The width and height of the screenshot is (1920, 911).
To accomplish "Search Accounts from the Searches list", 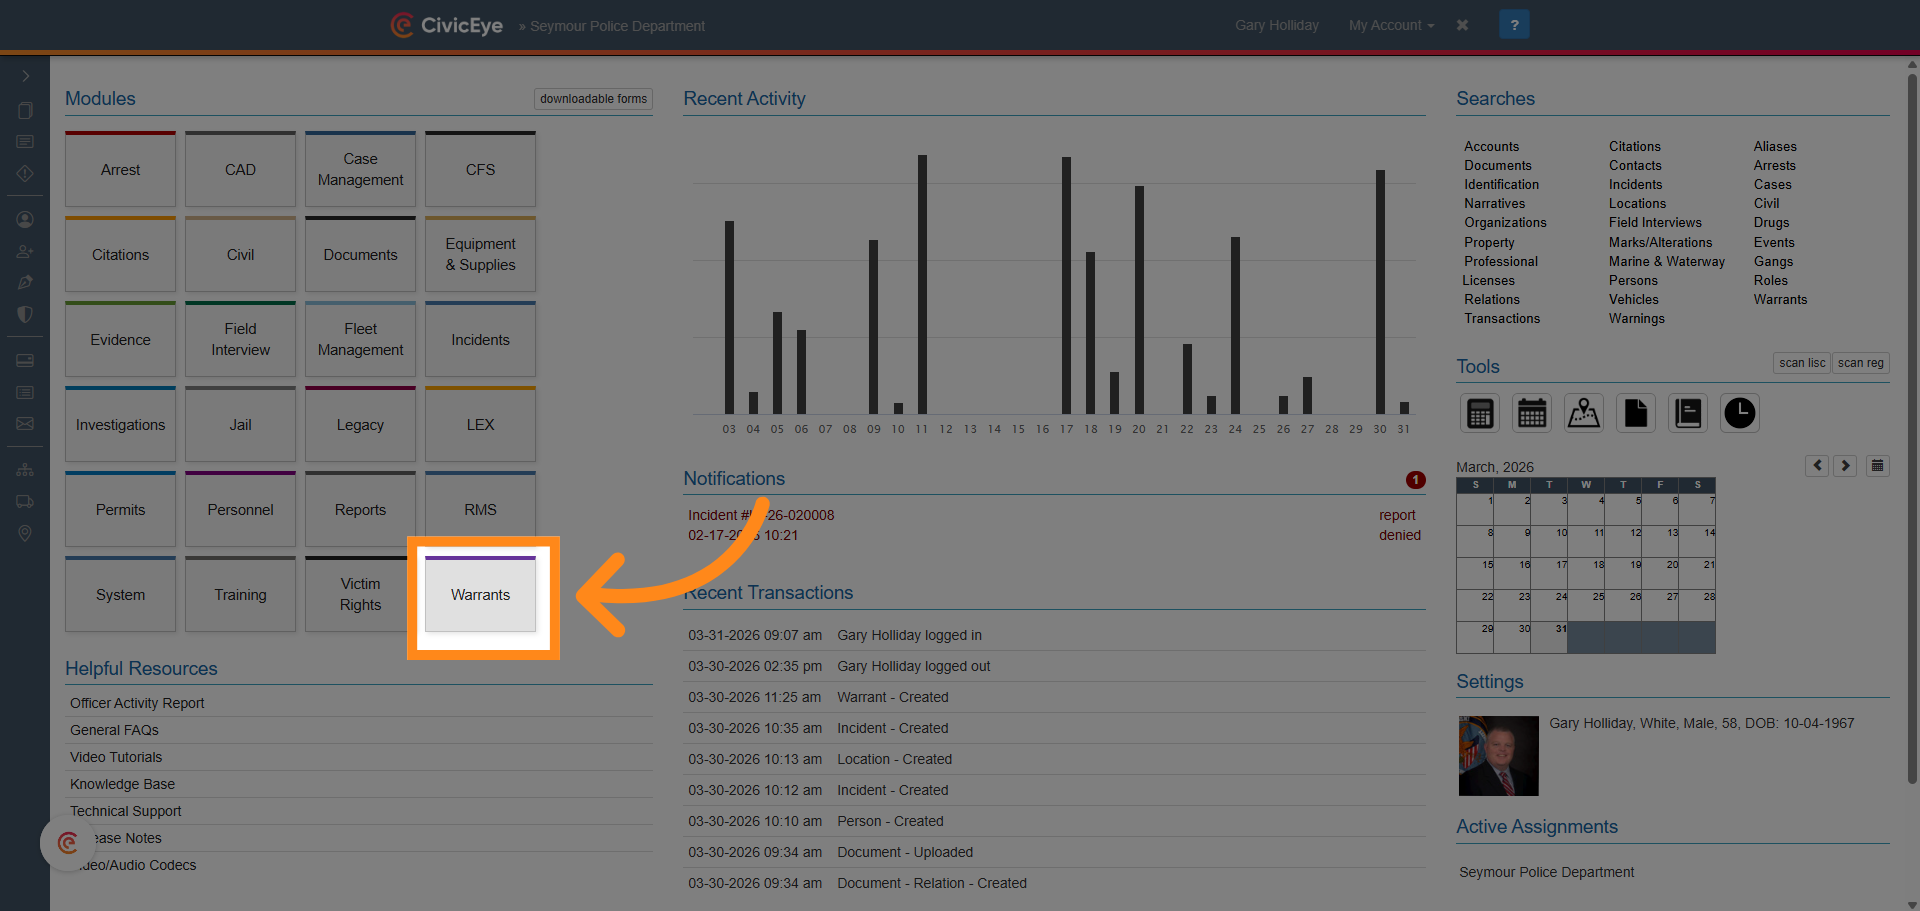I will coord(1491,146).
